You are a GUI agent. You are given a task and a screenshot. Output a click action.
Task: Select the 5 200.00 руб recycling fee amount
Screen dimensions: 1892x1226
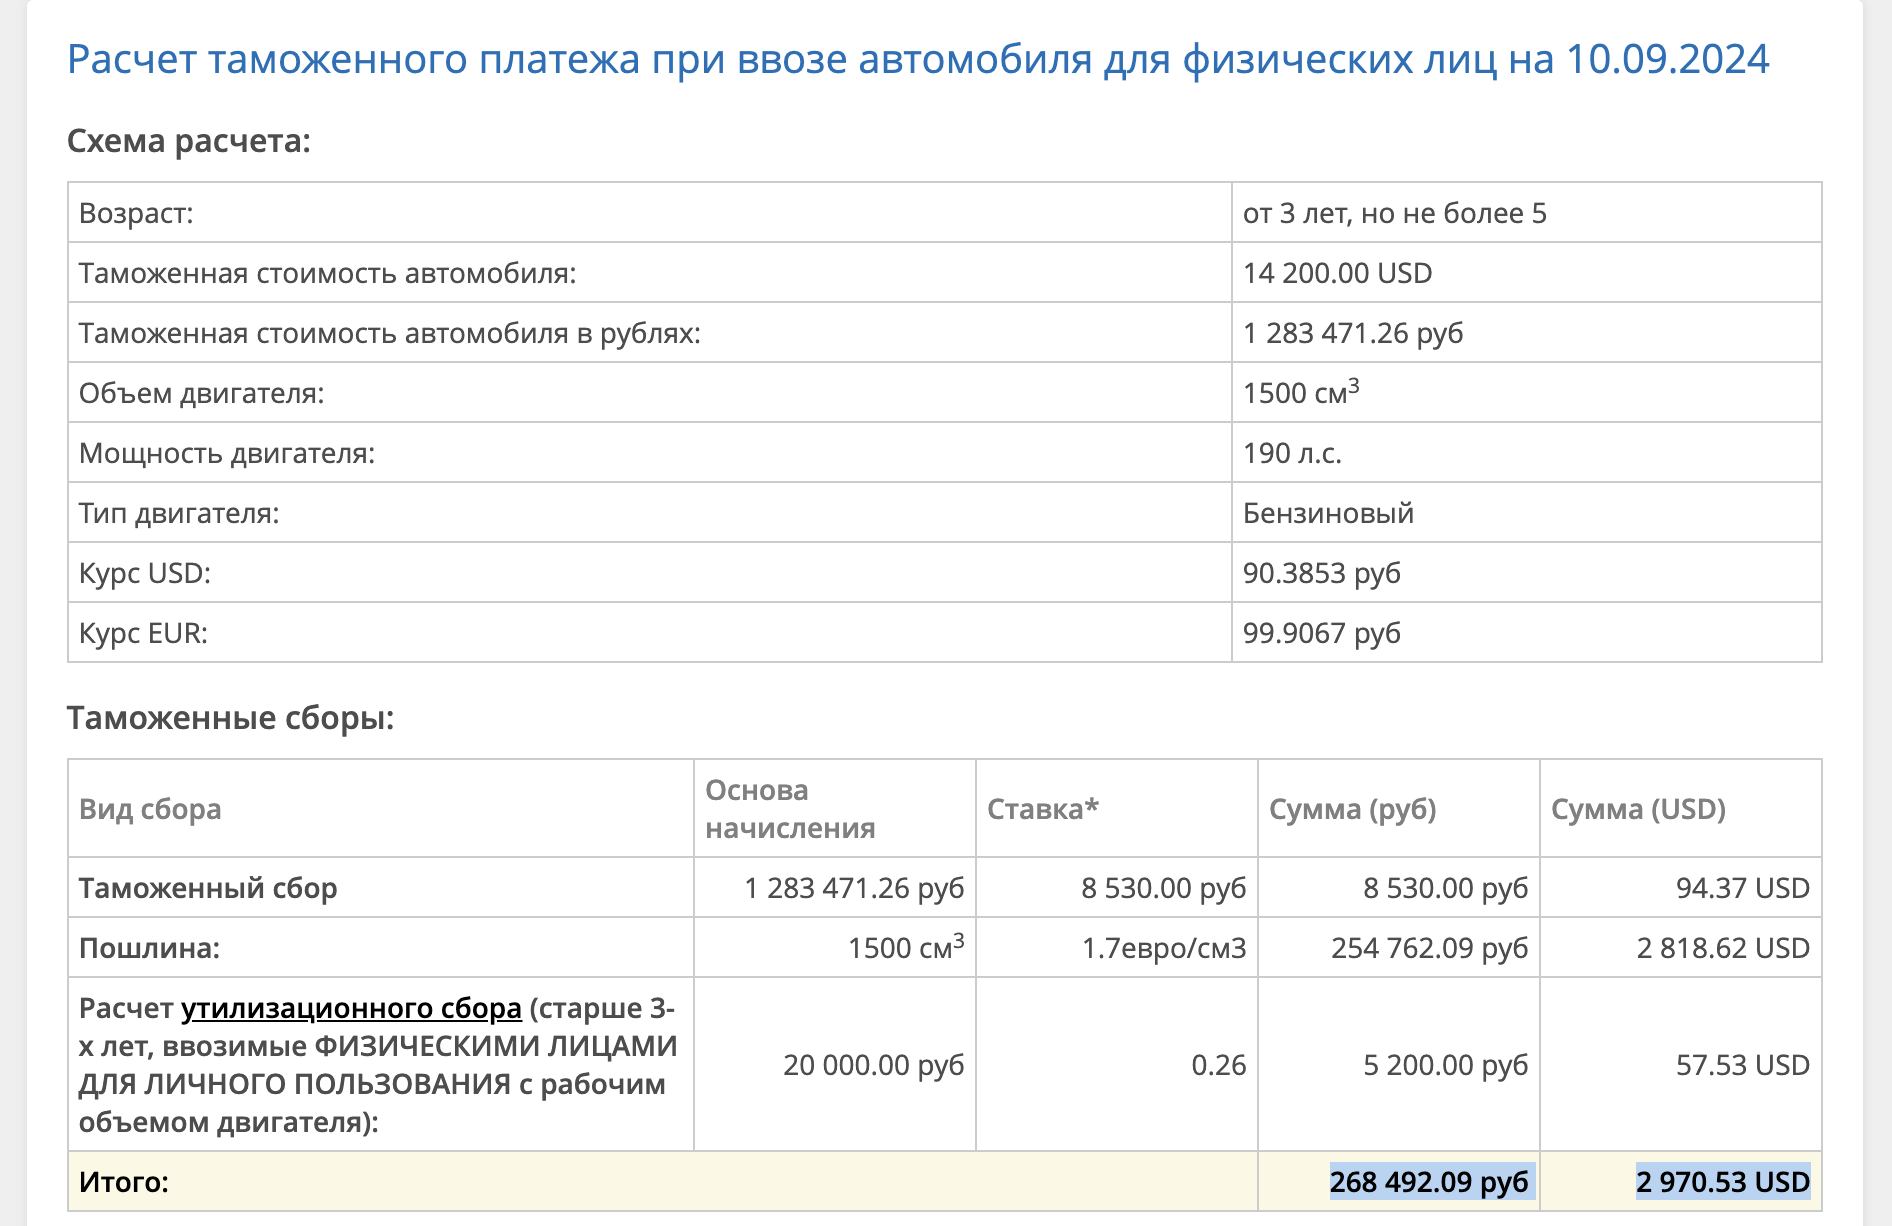coord(1446,1065)
